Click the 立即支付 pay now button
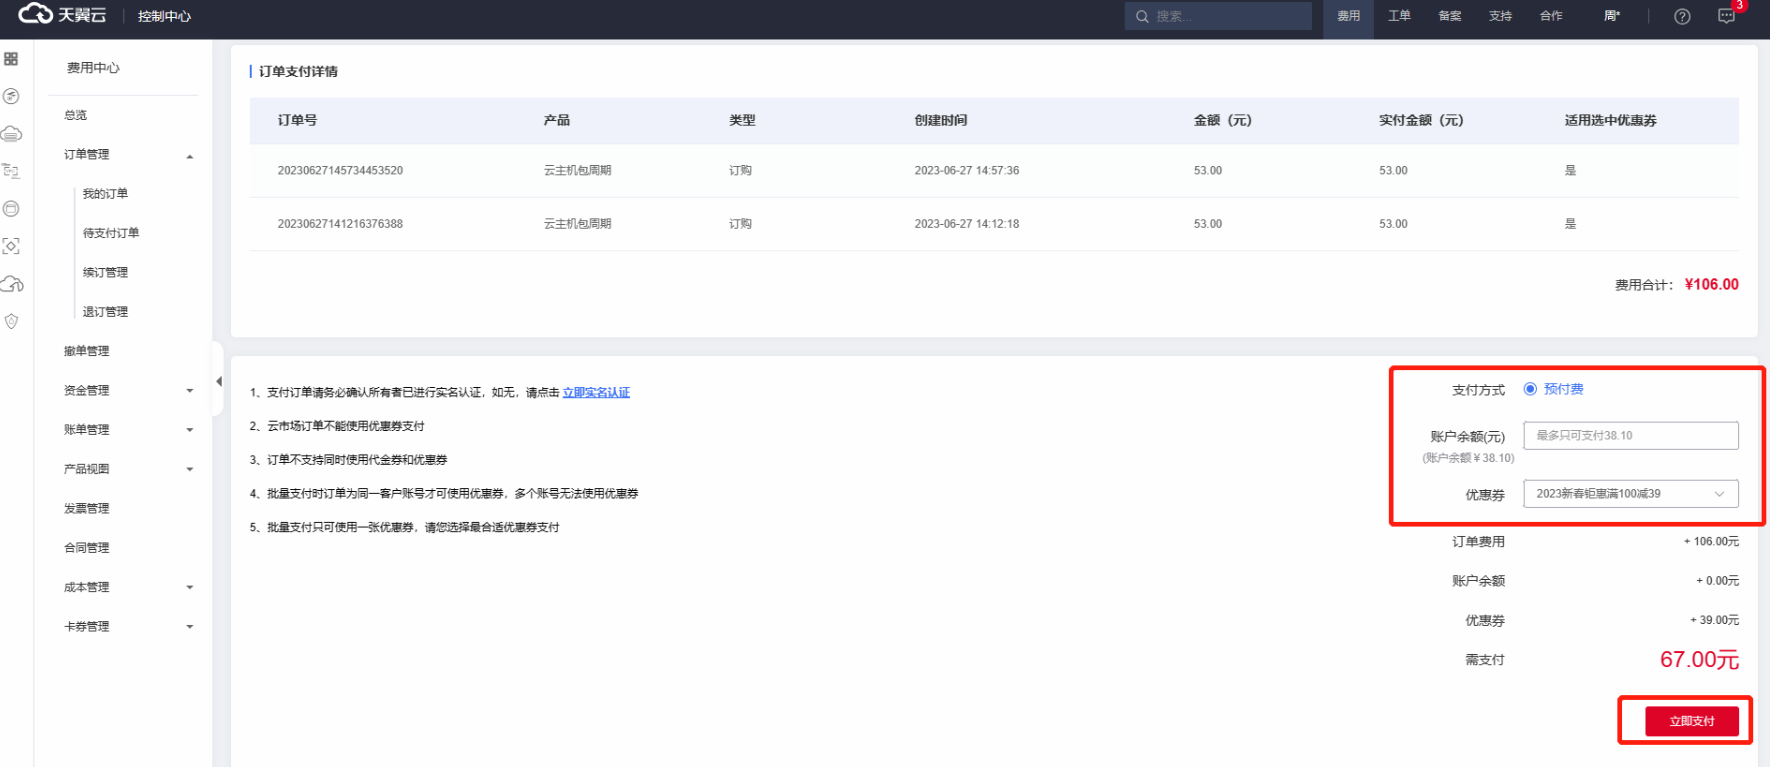Screen dimensions: 1770x767 [x=1691, y=721]
